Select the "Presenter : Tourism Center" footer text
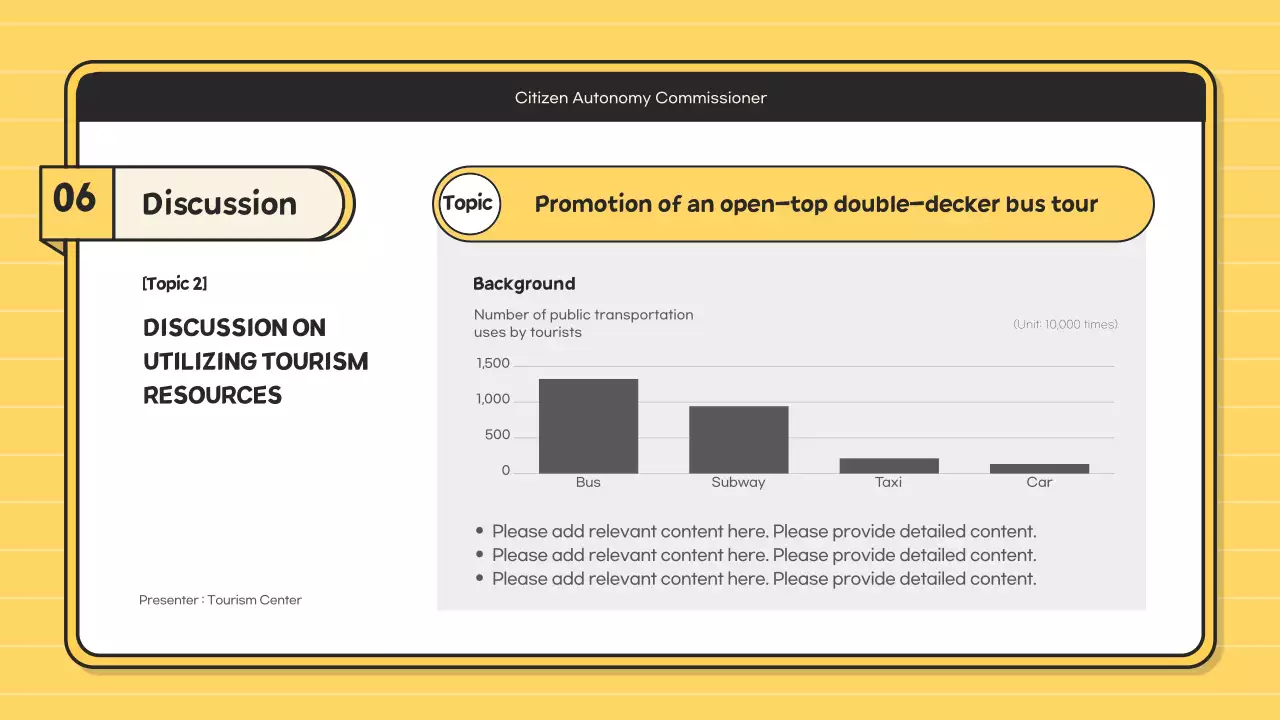Image resolution: width=1280 pixels, height=720 pixels. 220,600
